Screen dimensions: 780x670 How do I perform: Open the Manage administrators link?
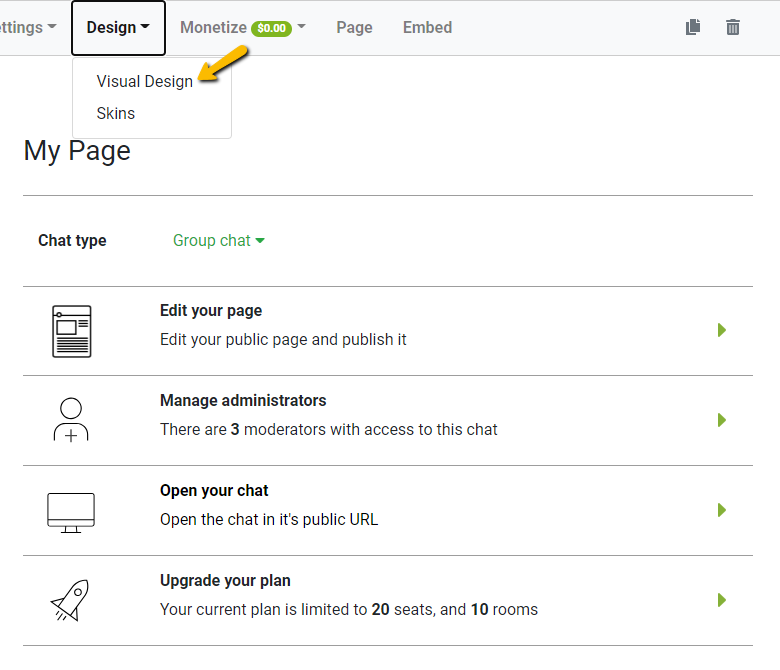click(243, 400)
